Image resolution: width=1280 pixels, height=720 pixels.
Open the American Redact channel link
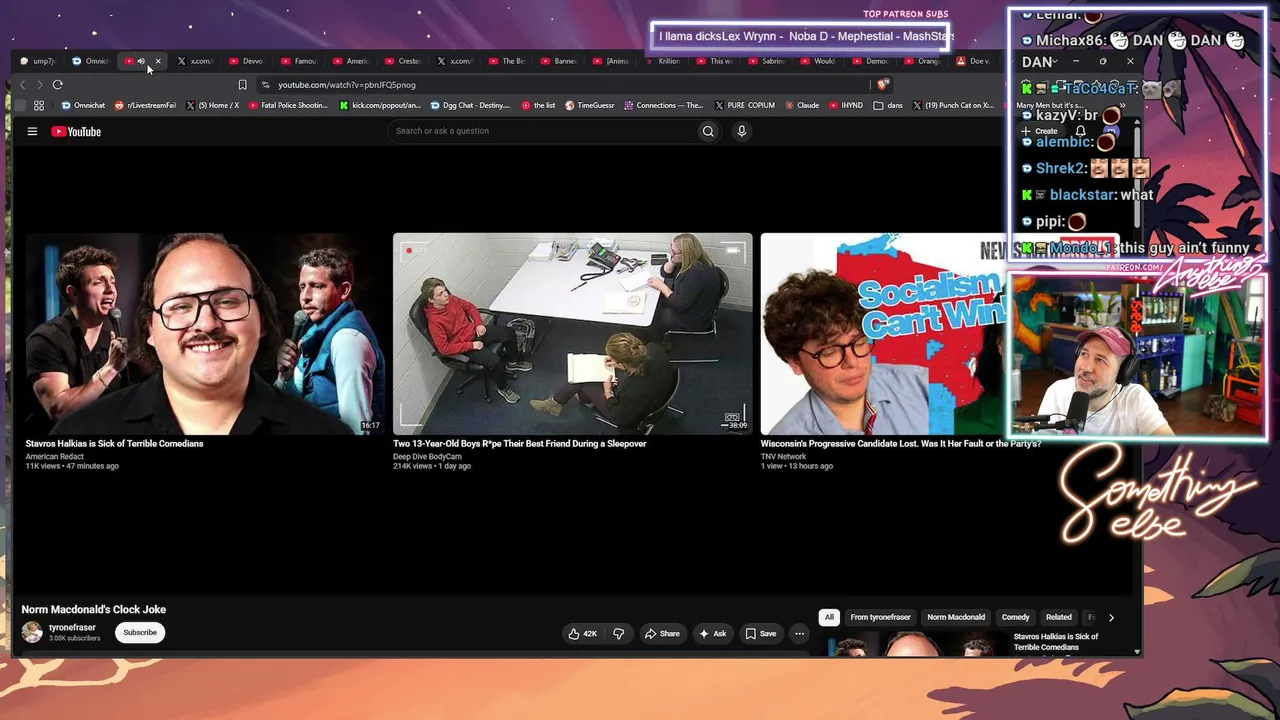point(55,457)
